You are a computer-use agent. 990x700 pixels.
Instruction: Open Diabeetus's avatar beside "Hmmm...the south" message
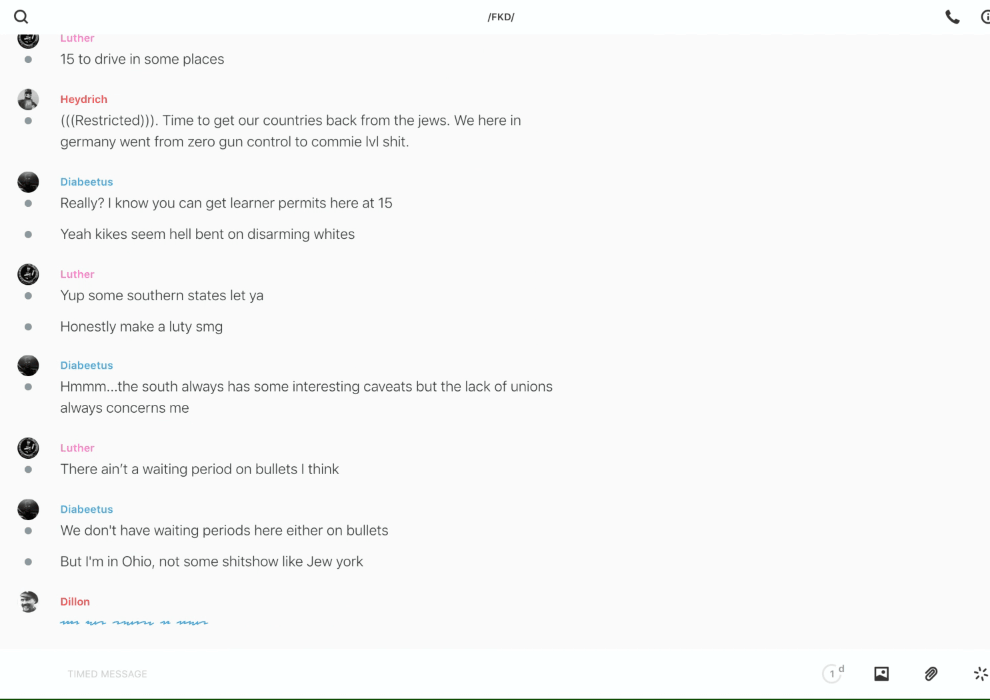pos(28,365)
